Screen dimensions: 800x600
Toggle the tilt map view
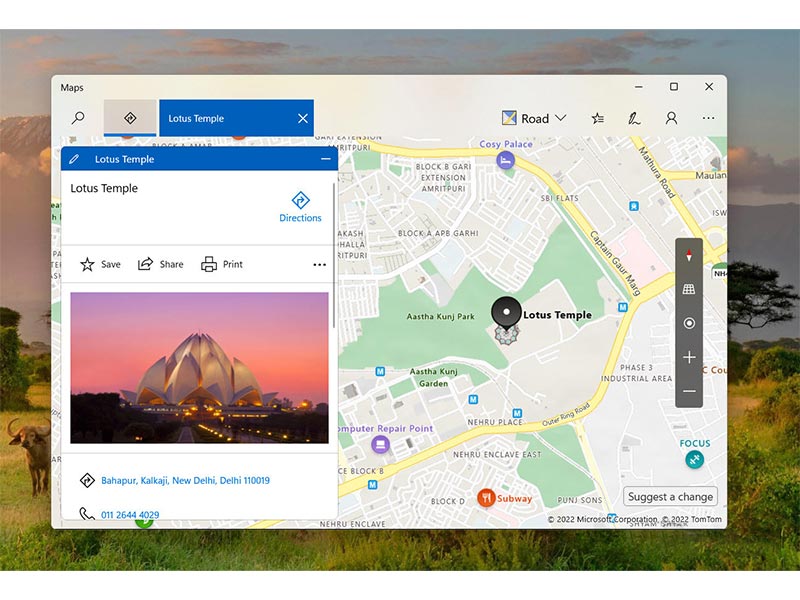689,289
